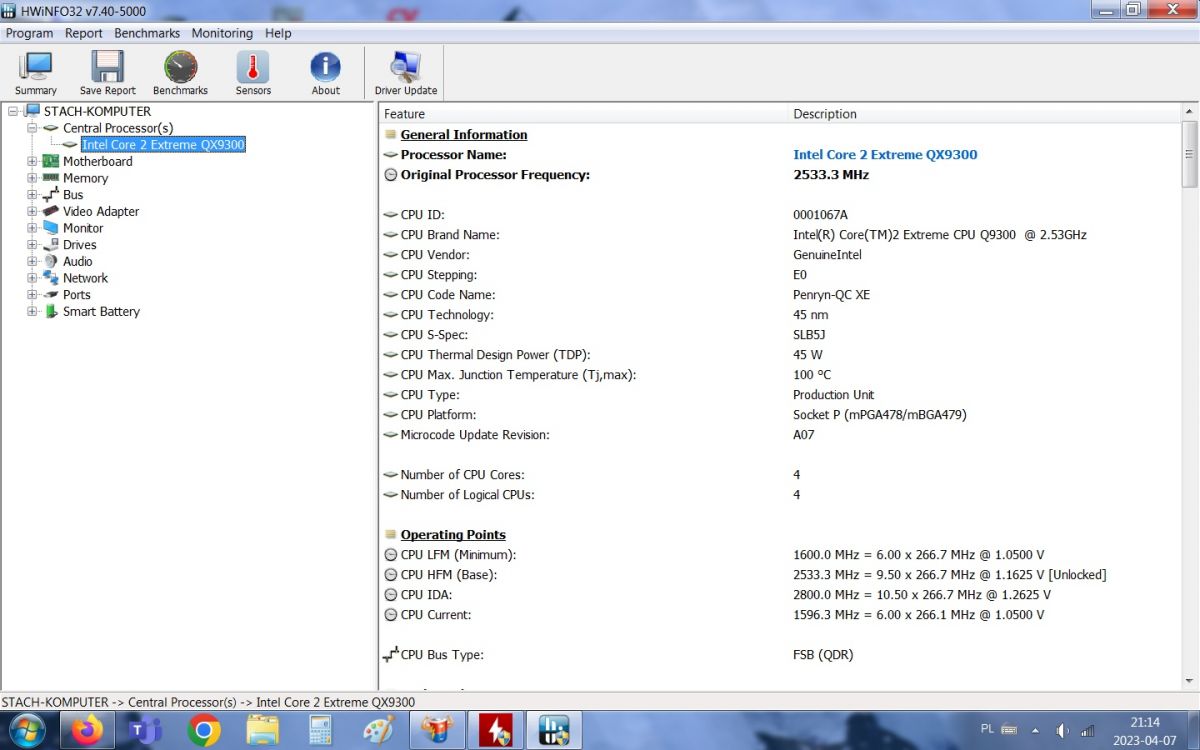Open the Report menu
The image size is (1200, 750).
[84, 33]
